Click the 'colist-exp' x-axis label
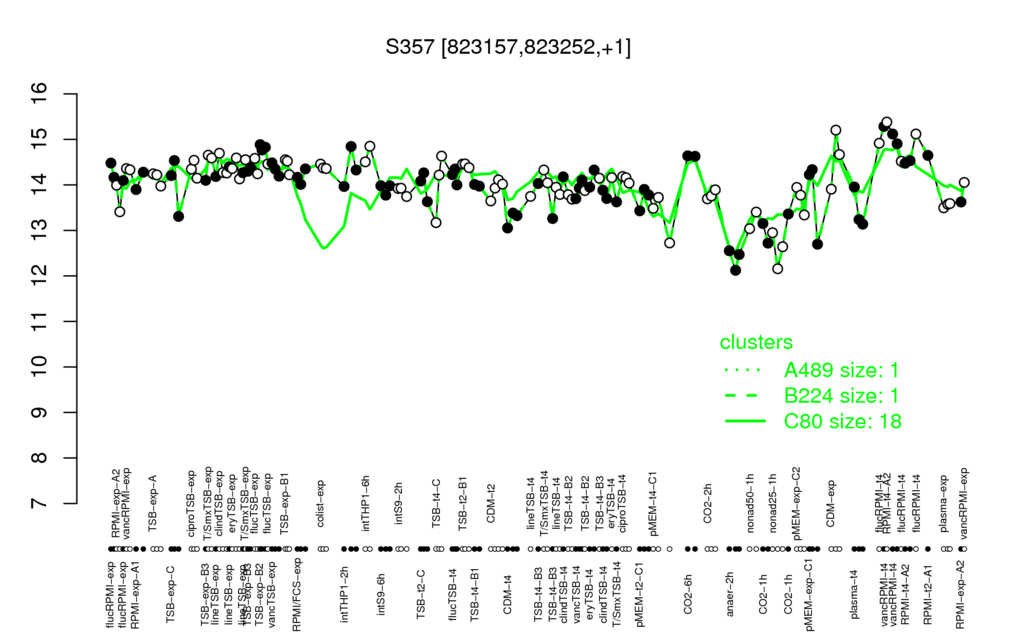Screen dimensions: 1024x640 [x=321, y=504]
